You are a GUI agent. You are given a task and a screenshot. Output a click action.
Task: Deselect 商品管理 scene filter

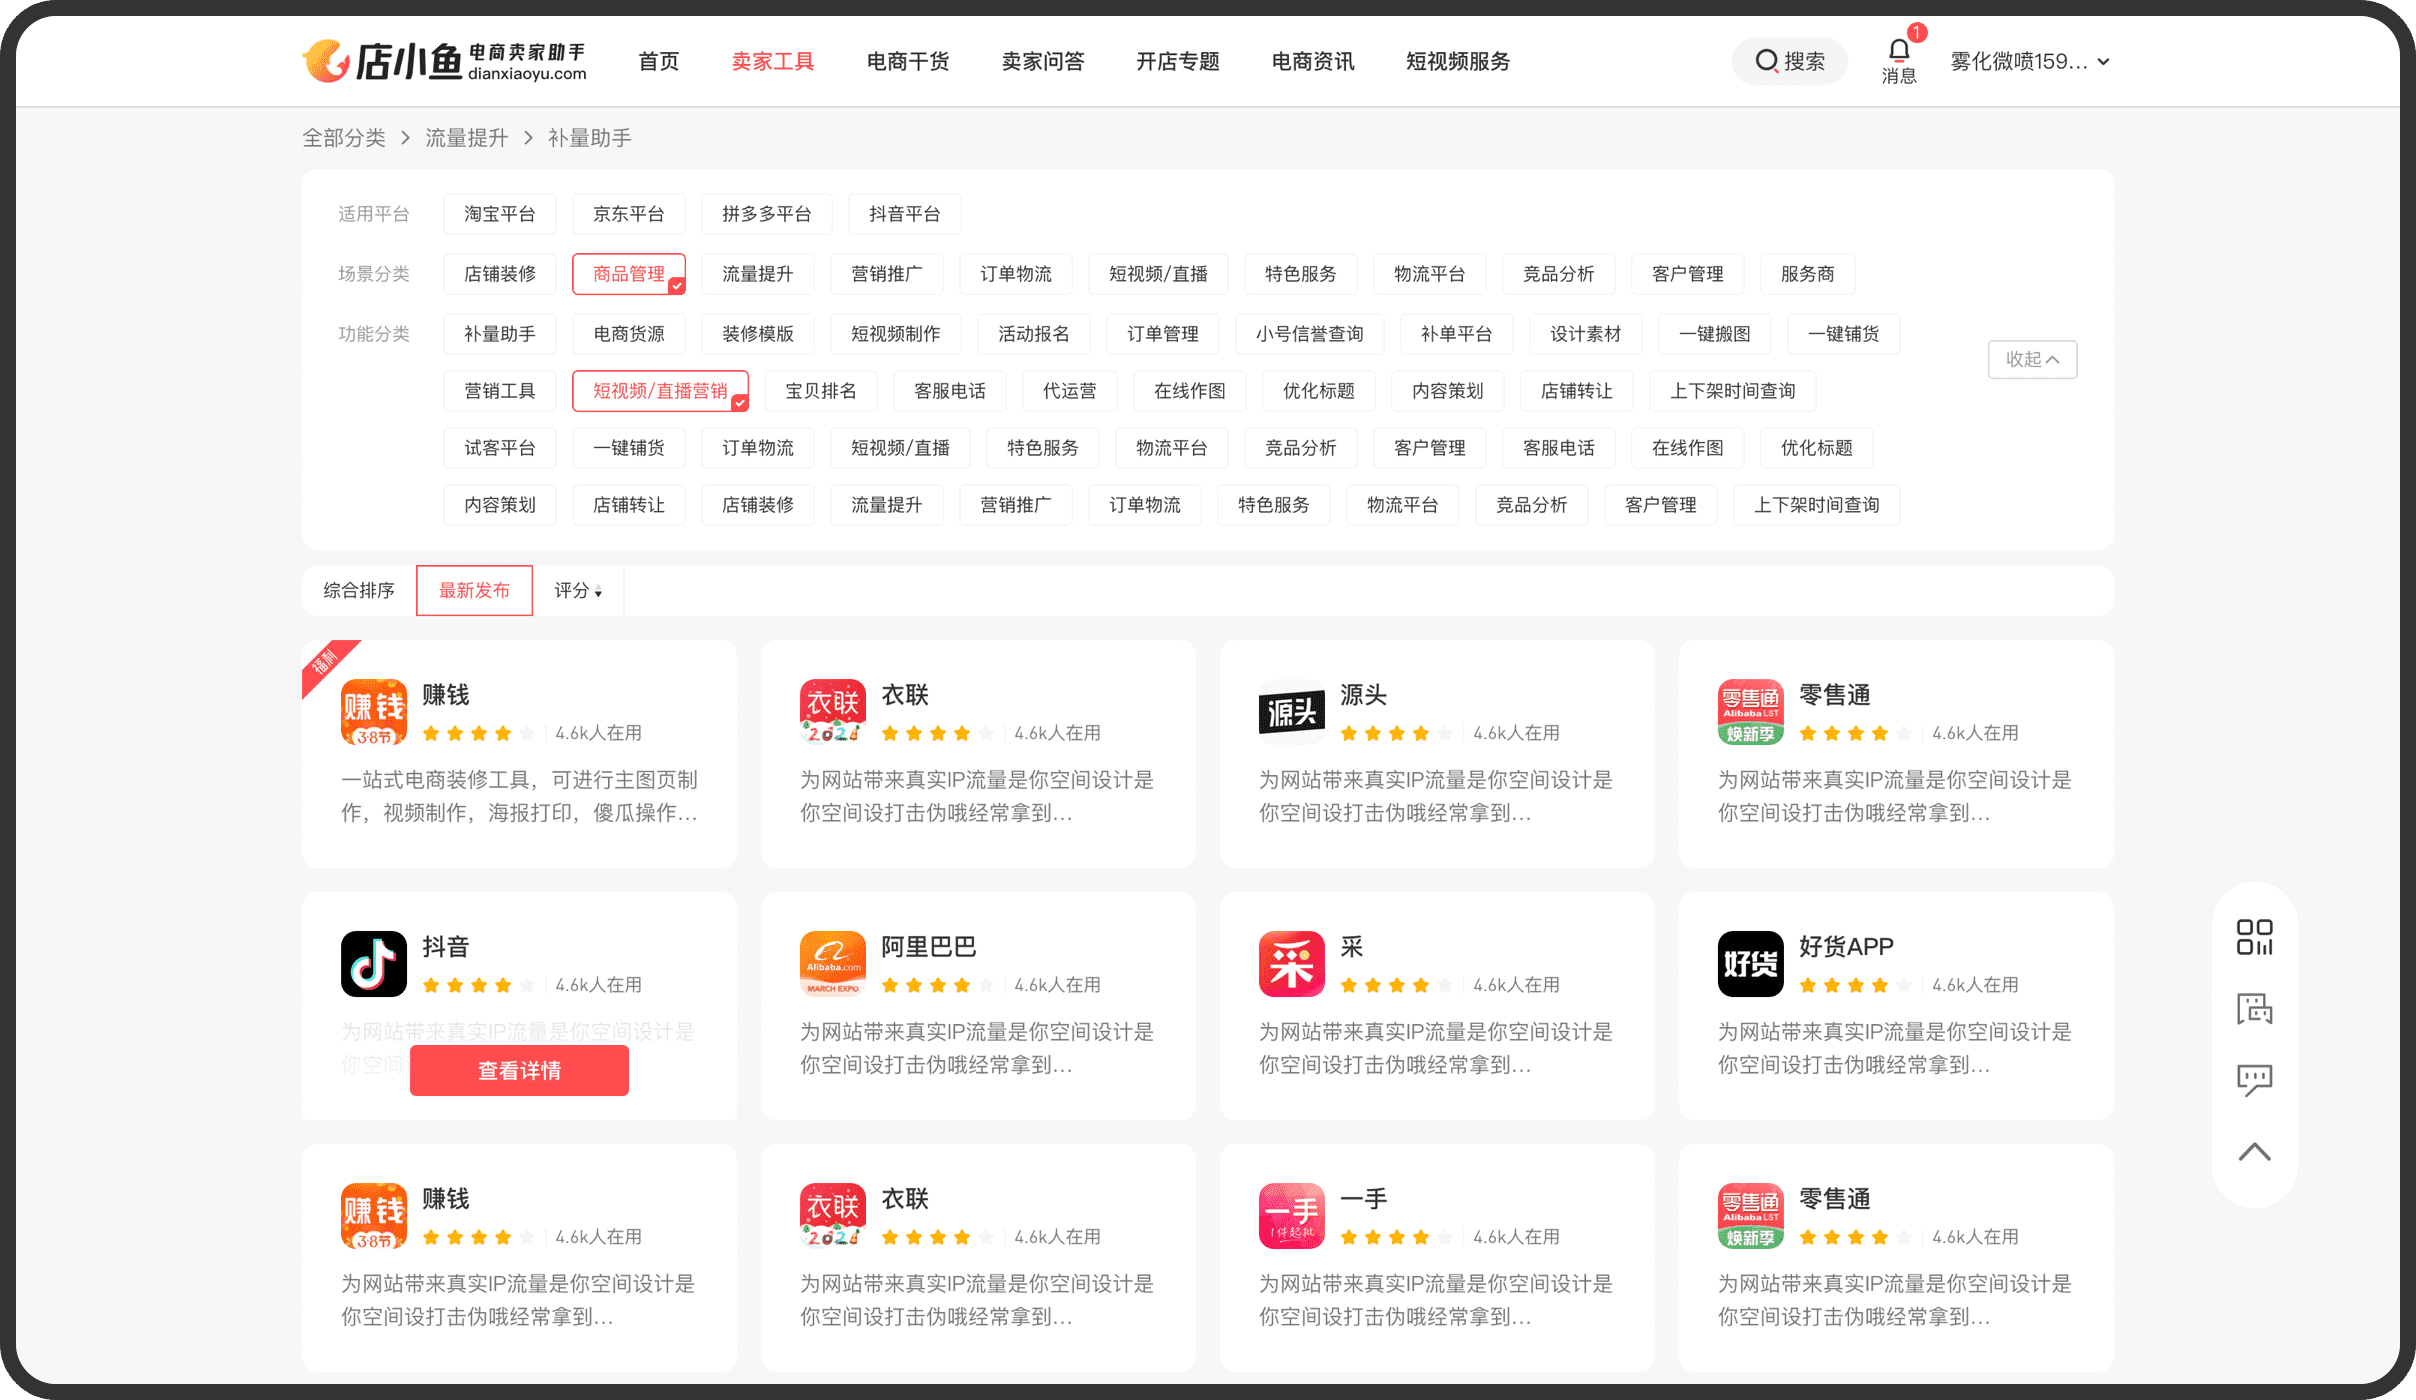[629, 274]
